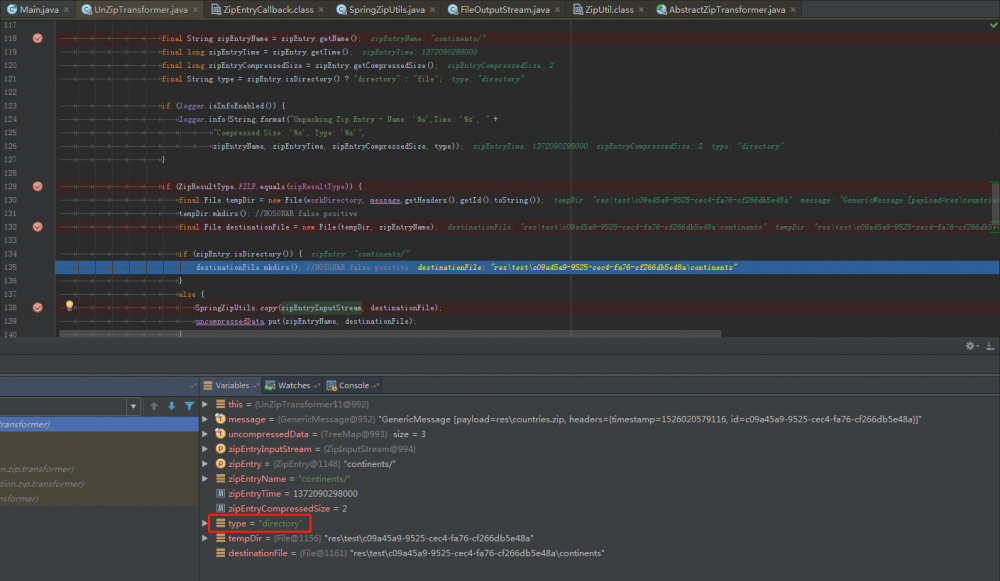The height and width of the screenshot is (581, 1000).
Task: Disable the breakpoint on line 138
Action: tap(38, 307)
